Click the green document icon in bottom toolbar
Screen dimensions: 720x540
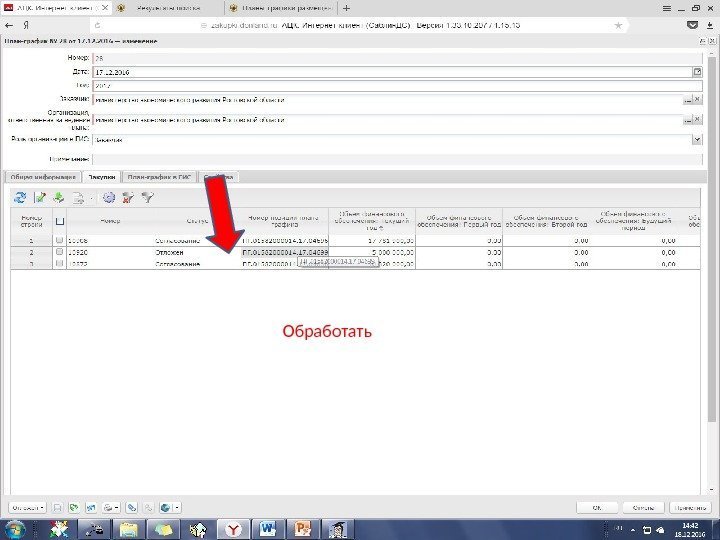click(73, 508)
